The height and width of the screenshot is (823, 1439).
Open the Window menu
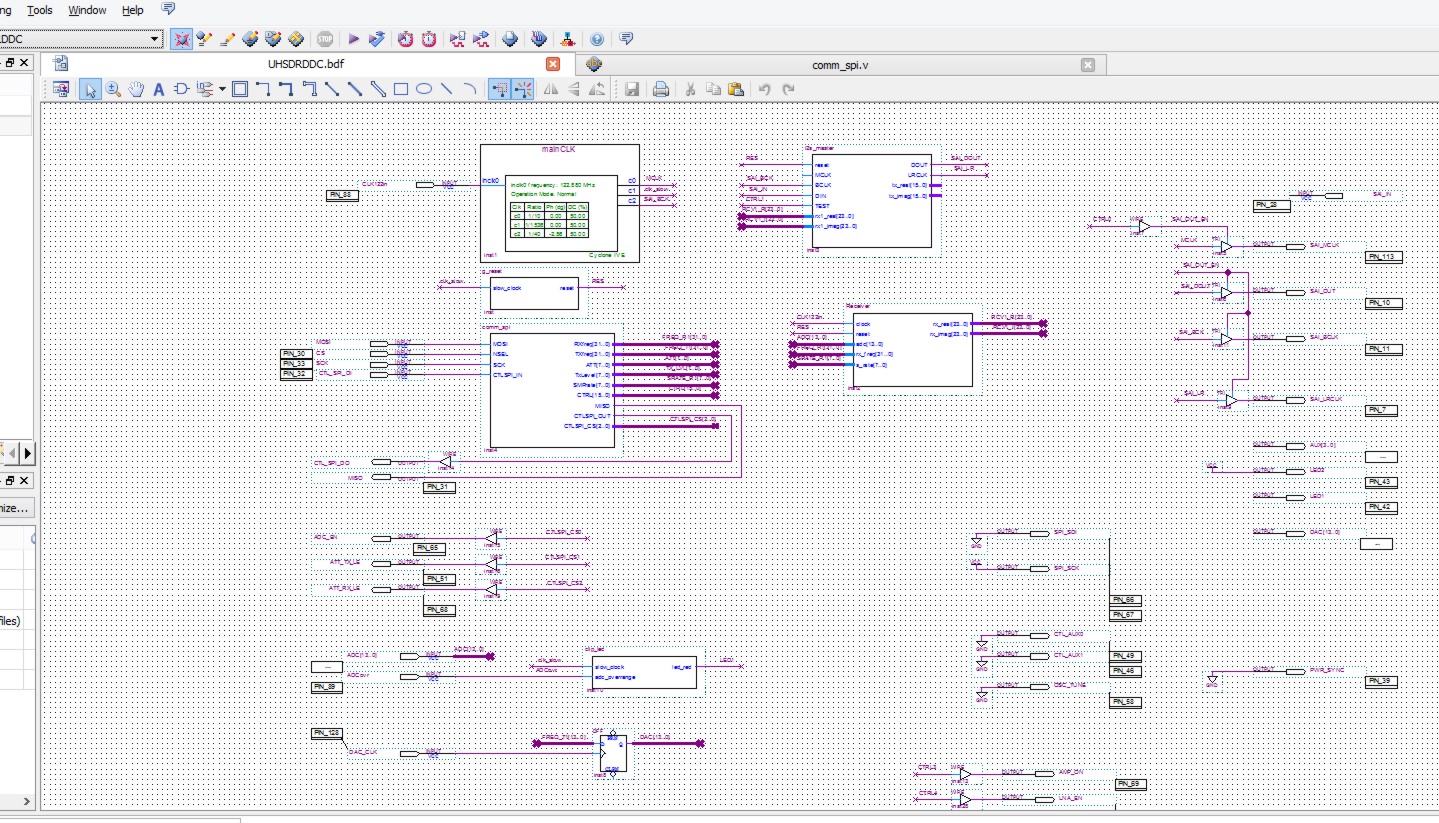coord(87,10)
